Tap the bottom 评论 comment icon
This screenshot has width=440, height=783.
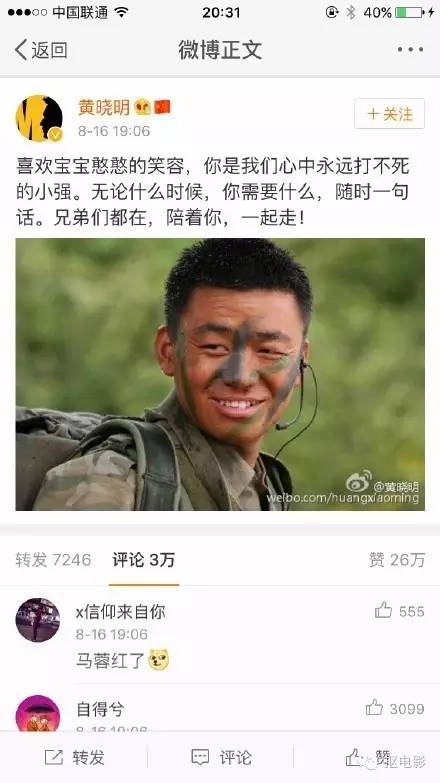221,758
